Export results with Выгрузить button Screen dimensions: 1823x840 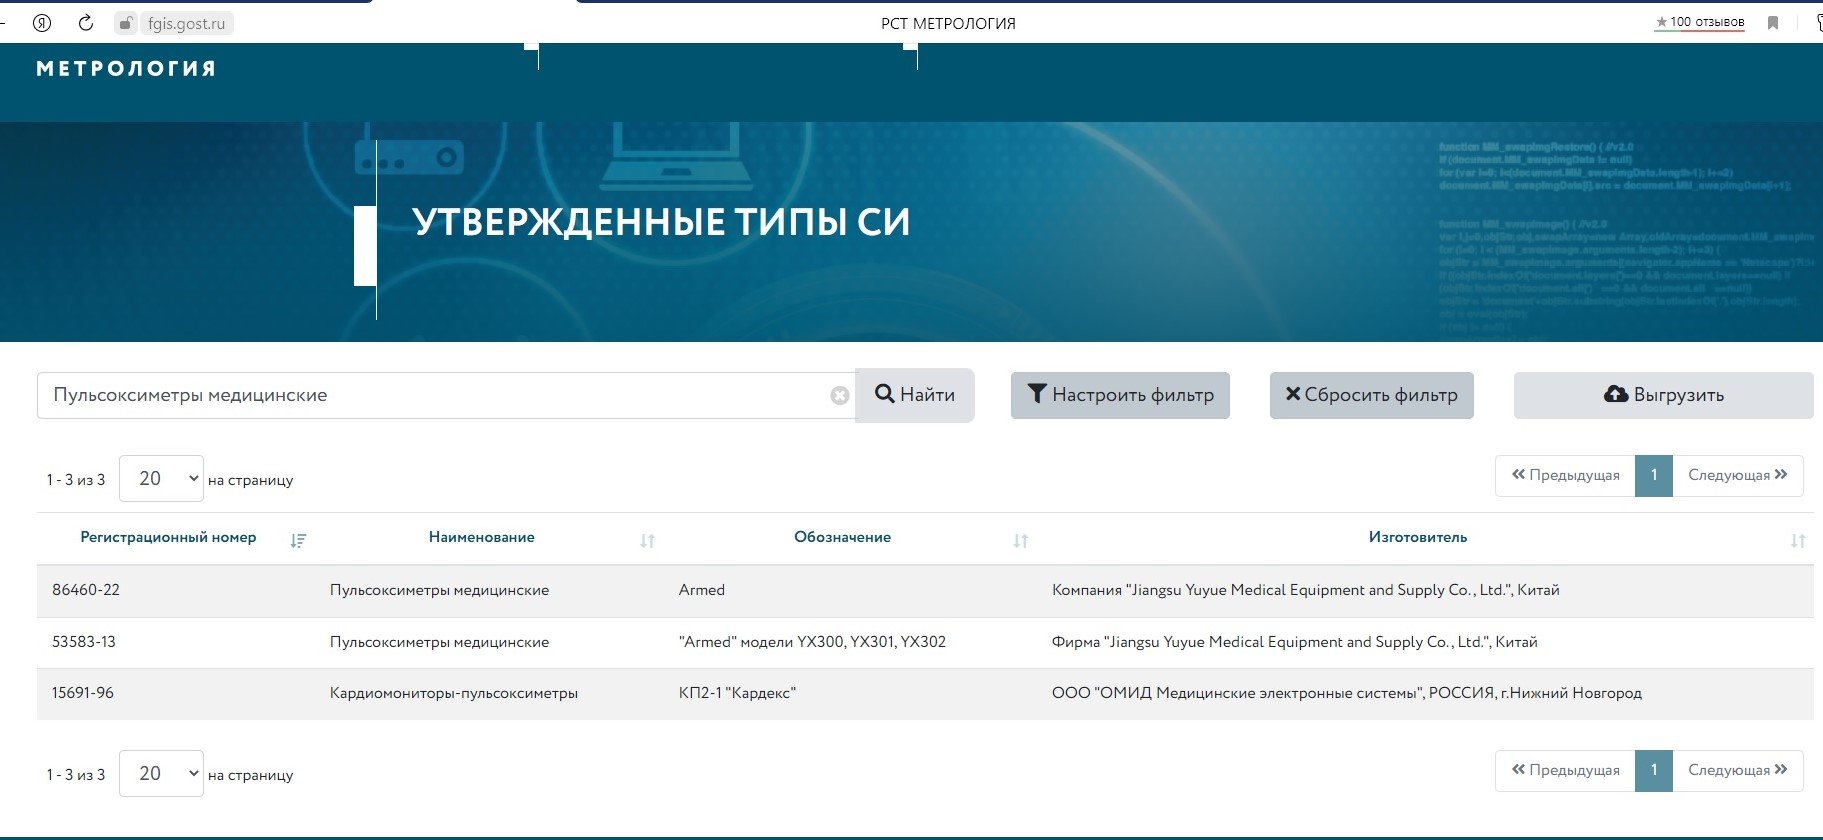(1663, 395)
